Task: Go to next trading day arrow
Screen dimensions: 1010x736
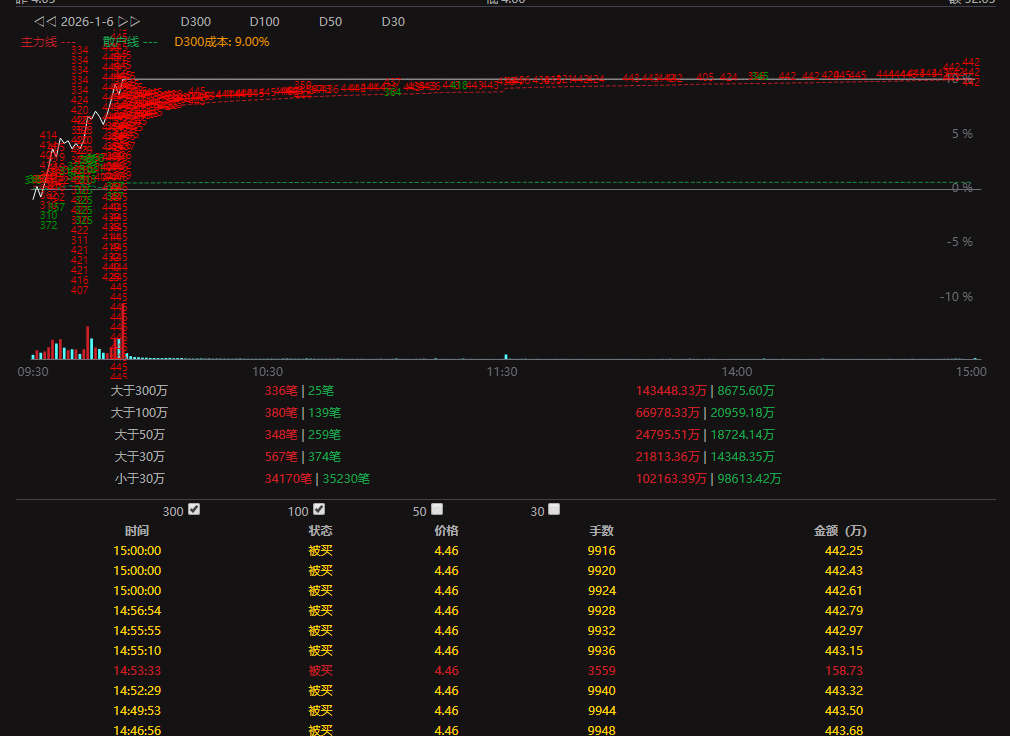Action: [129, 21]
